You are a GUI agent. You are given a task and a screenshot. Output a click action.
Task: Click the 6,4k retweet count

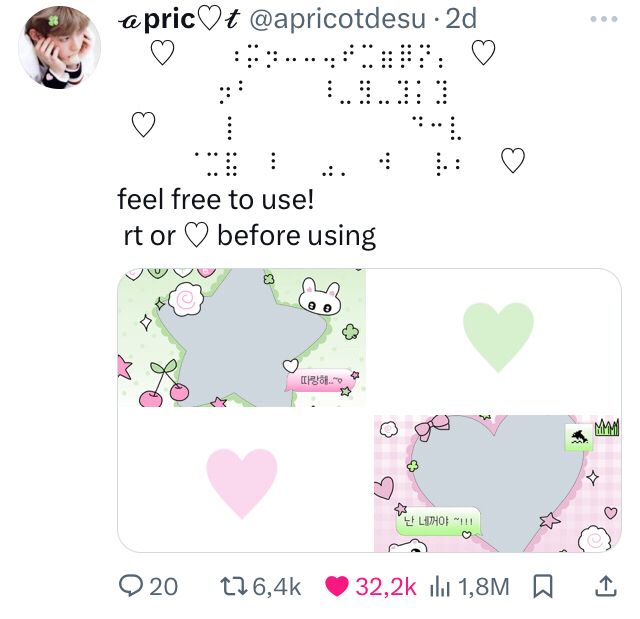point(277,586)
